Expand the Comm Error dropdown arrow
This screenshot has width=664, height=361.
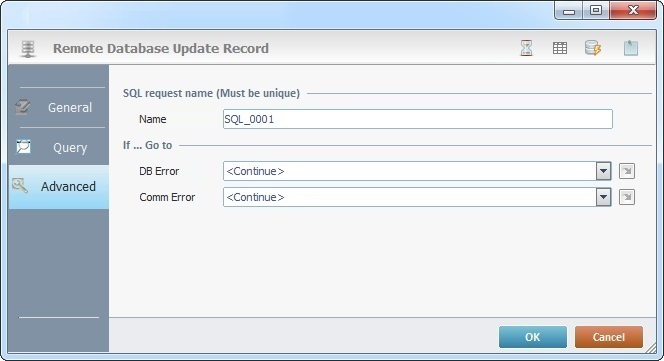pos(603,197)
